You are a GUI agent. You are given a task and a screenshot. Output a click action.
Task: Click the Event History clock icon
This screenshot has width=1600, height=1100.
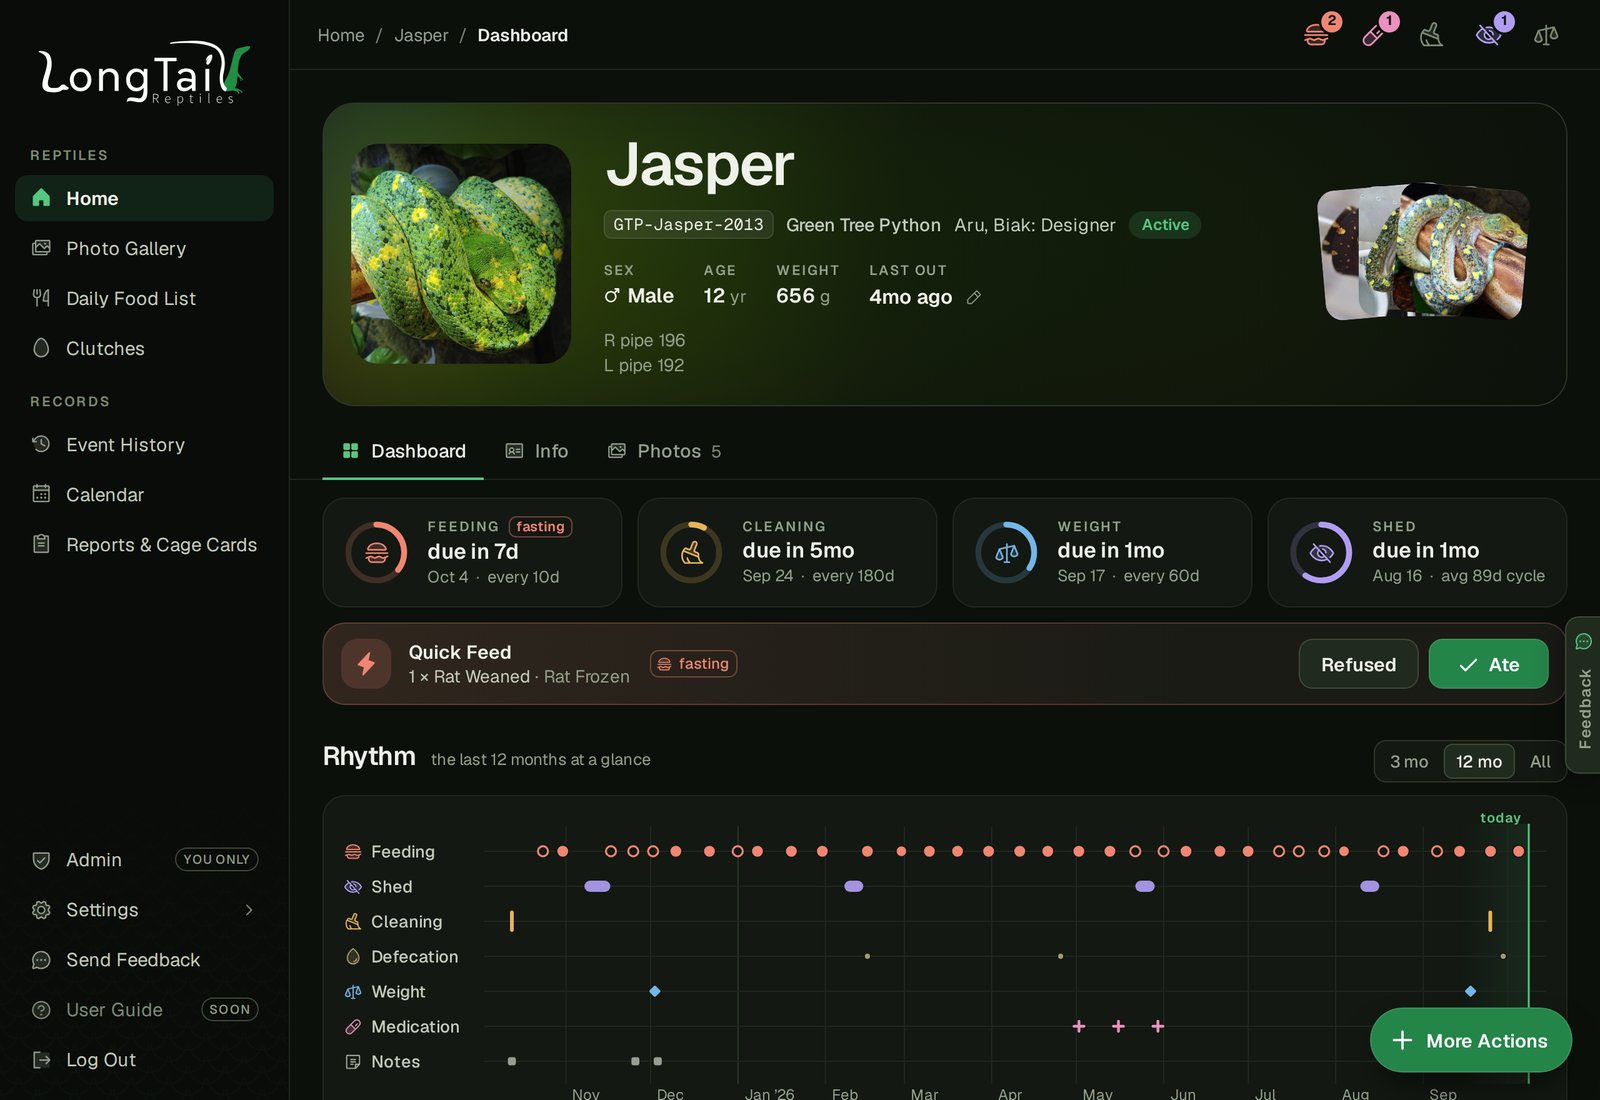pos(41,444)
